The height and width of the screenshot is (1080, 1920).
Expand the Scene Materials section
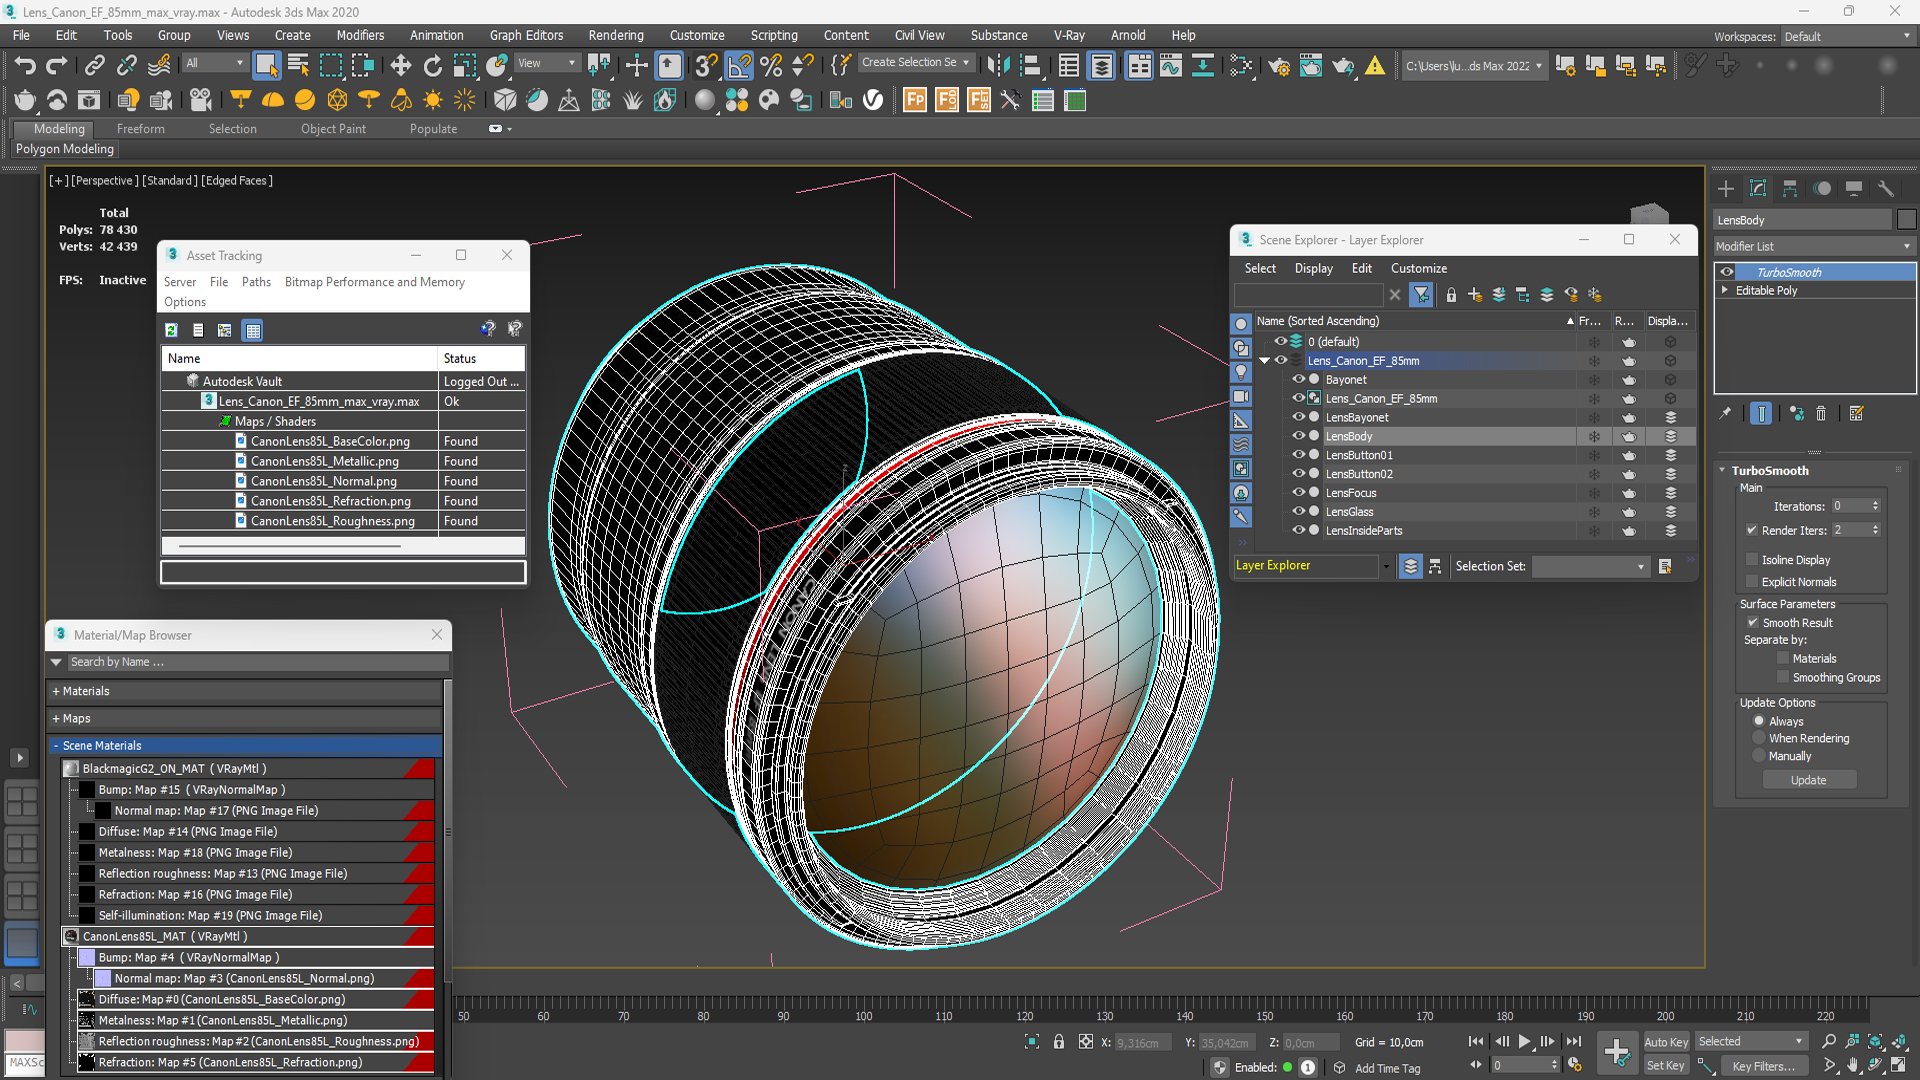pos(57,745)
